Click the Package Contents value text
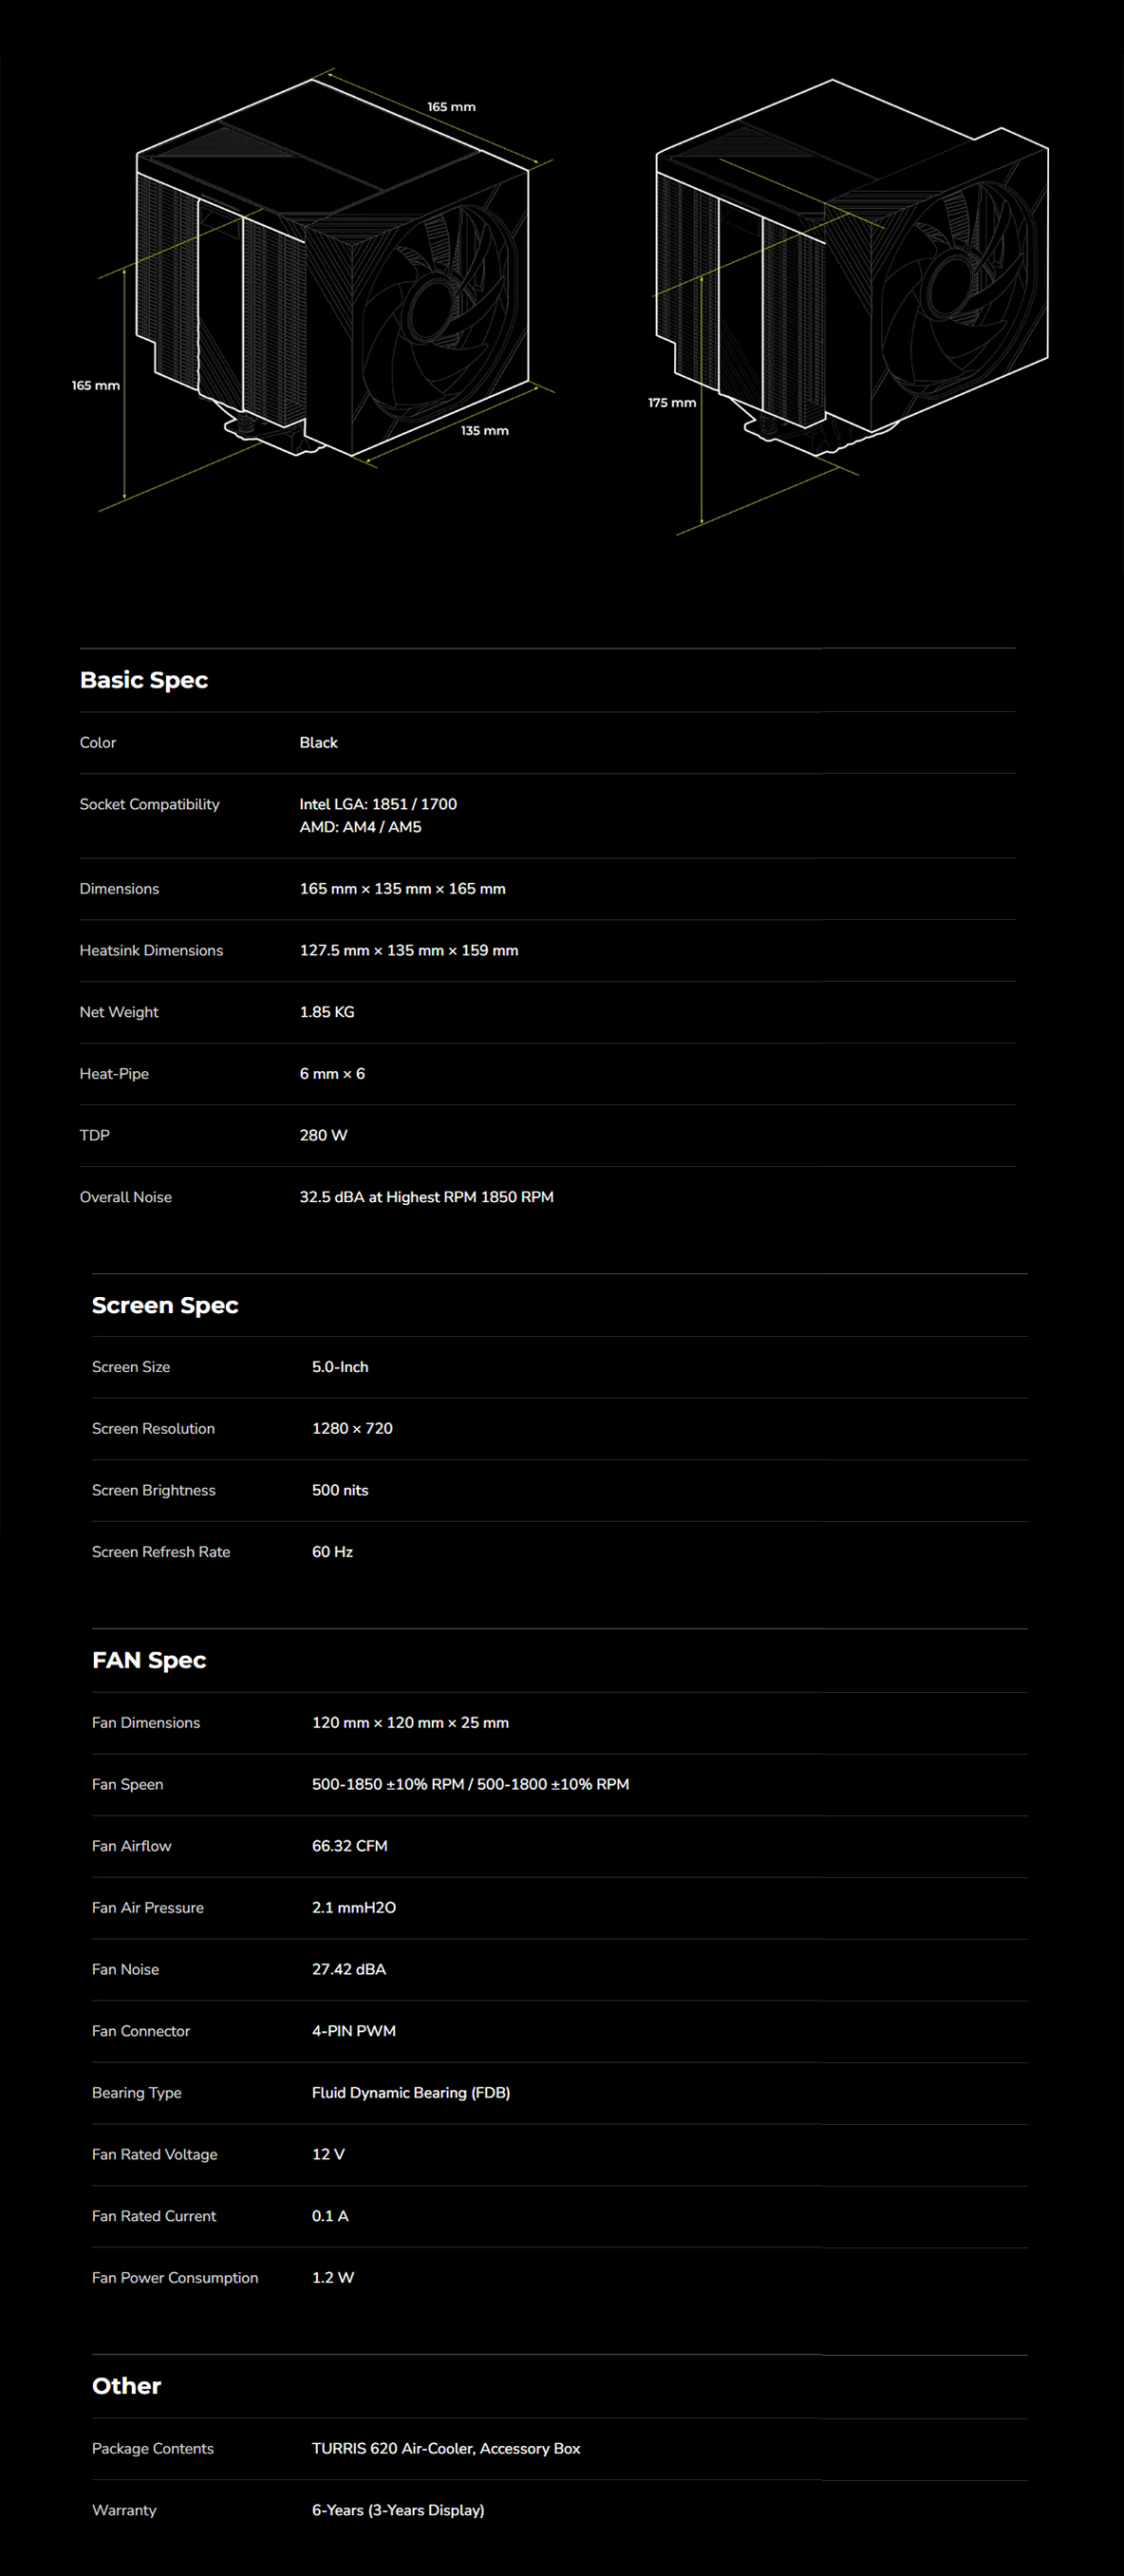This screenshot has height=2576, width=1124. tap(446, 2448)
